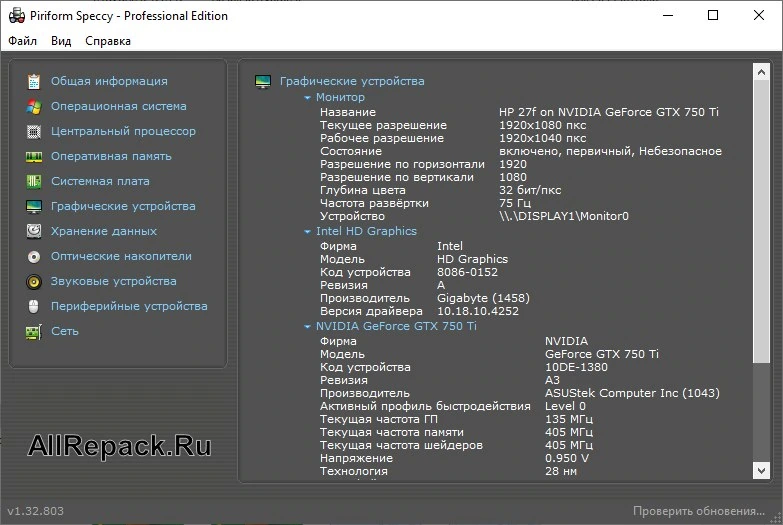Click the driver version 10.18.10.4252
Screen dimensions: 783x525
(478, 311)
